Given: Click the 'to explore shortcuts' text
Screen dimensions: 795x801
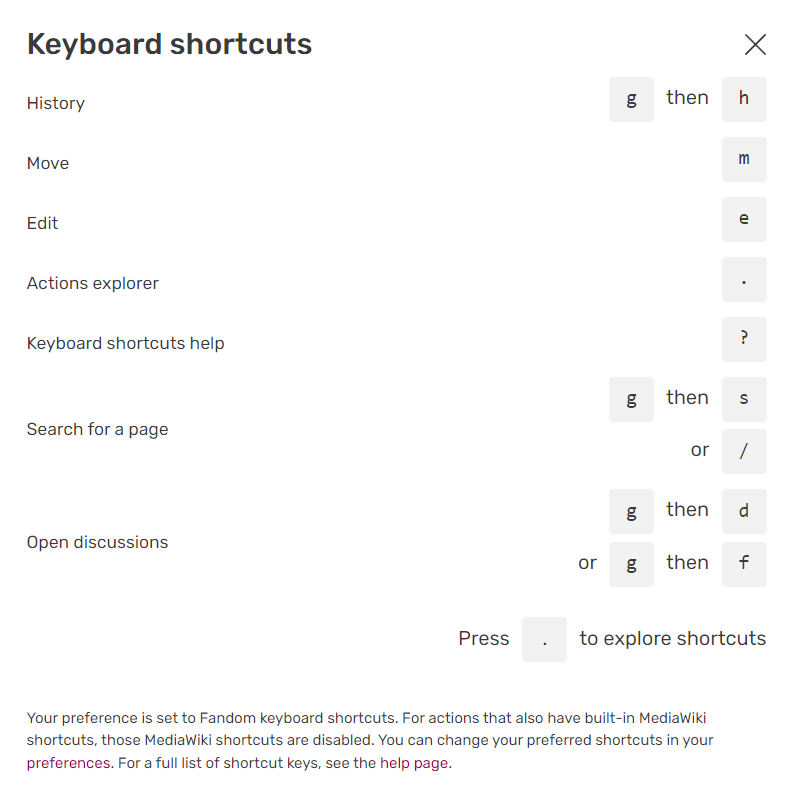Looking at the screenshot, I should point(672,639).
